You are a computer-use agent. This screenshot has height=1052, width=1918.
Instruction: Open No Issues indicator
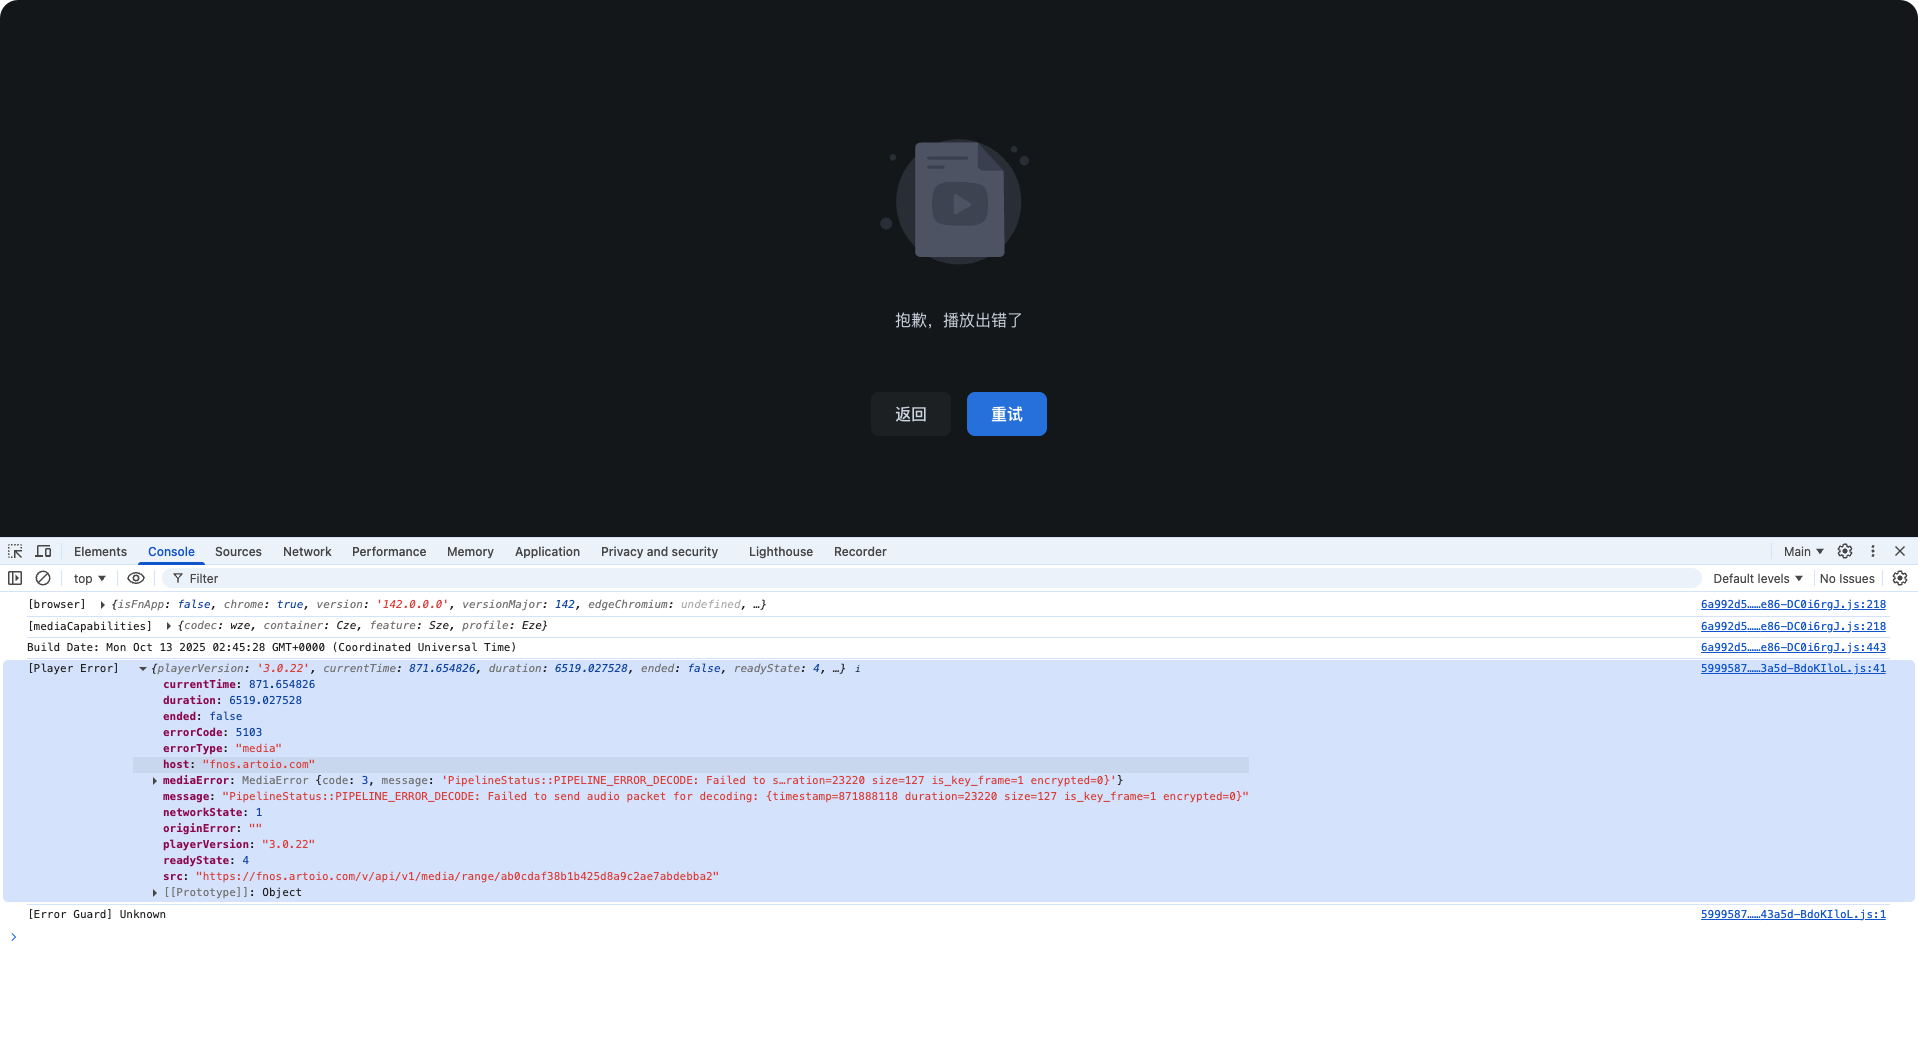tap(1847, 578)
